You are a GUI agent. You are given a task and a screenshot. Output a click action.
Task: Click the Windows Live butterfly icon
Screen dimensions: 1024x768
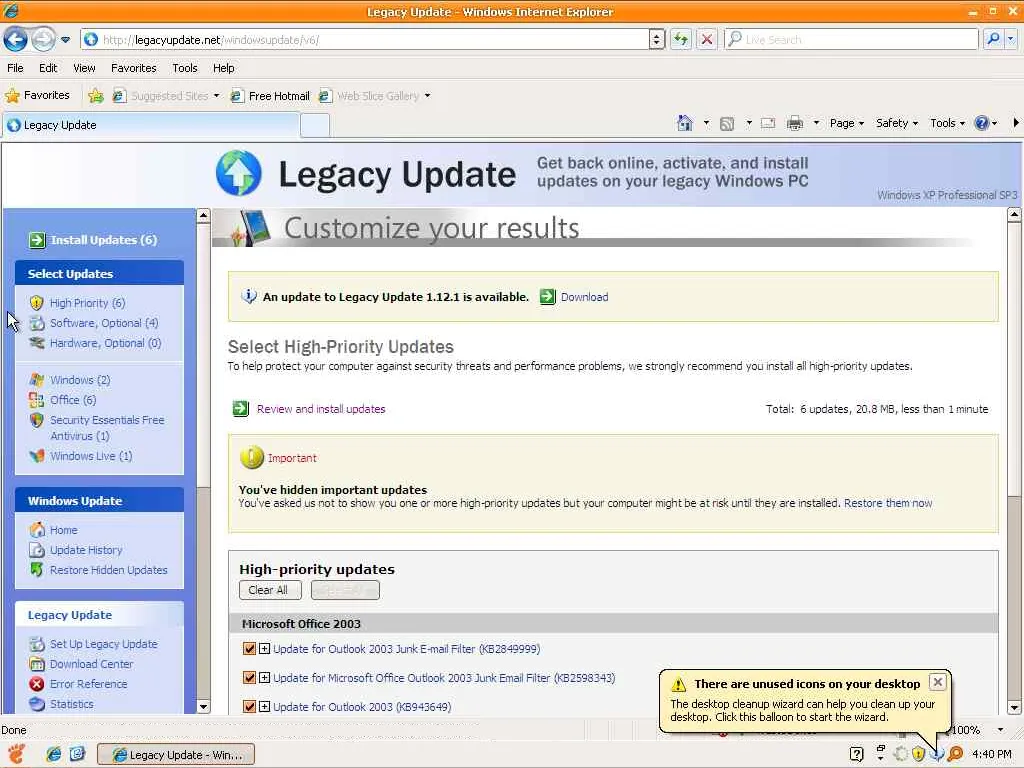(37, 456)
